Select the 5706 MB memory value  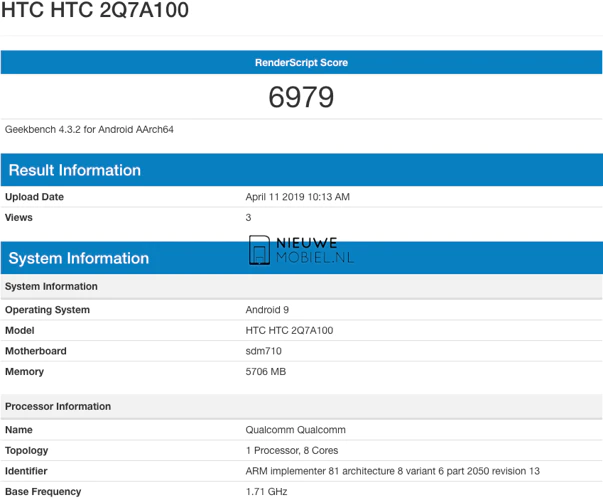(266, 372)
